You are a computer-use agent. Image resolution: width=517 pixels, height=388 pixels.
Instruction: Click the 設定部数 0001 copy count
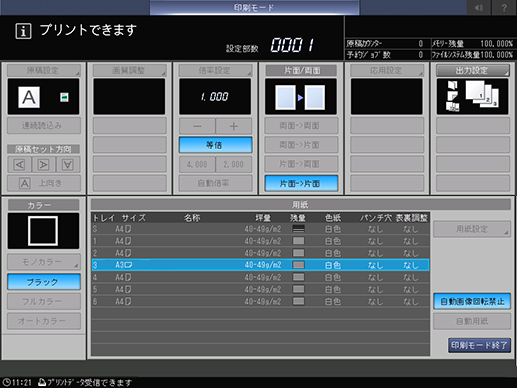coord(292,45)
